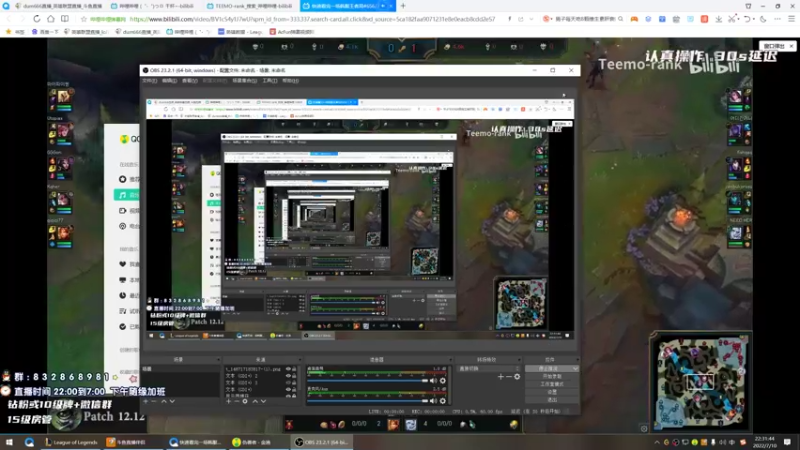The width and height of the screenshot is (800, 450).
Task: Open Windows notification center icon
Action: pos(788,442)
